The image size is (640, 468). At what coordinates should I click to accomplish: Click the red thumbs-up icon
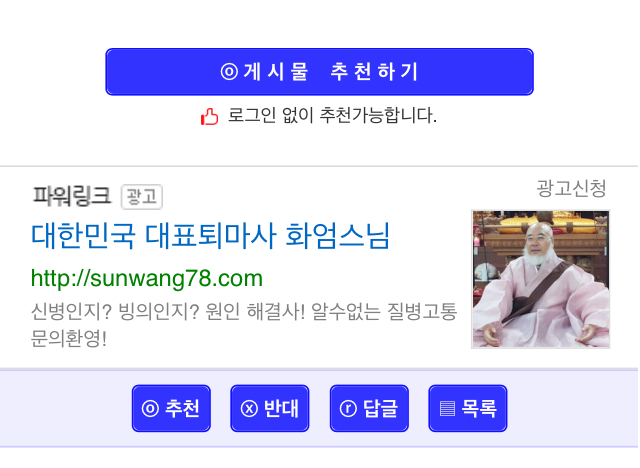tap(209, 116)
